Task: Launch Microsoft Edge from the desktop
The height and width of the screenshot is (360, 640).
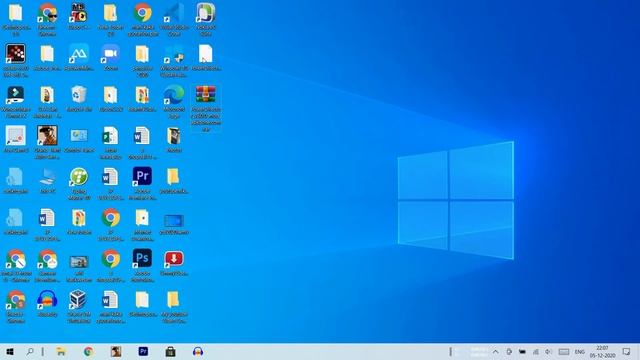Action: 174,101
